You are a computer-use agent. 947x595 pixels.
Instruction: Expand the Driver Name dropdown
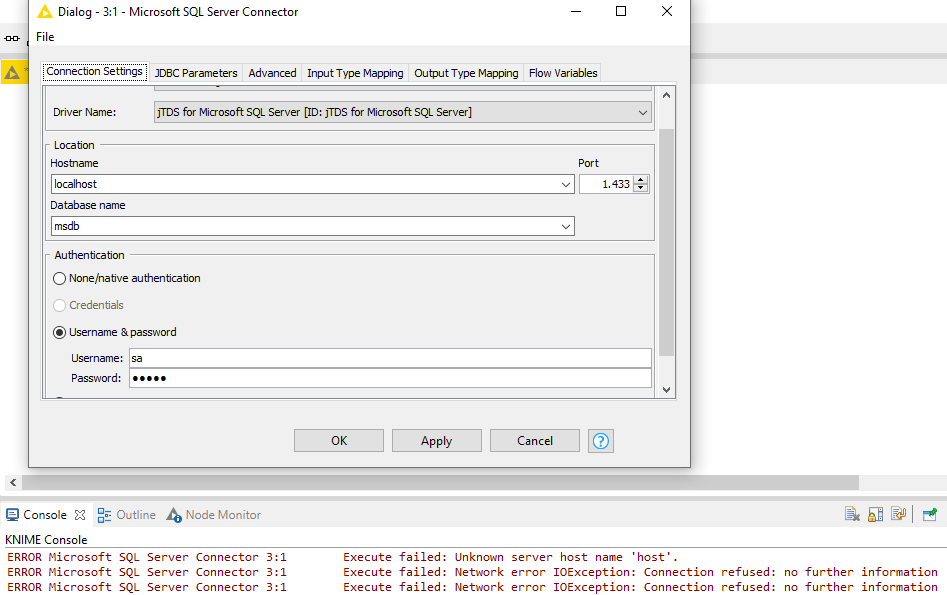[x=643, y=113]
